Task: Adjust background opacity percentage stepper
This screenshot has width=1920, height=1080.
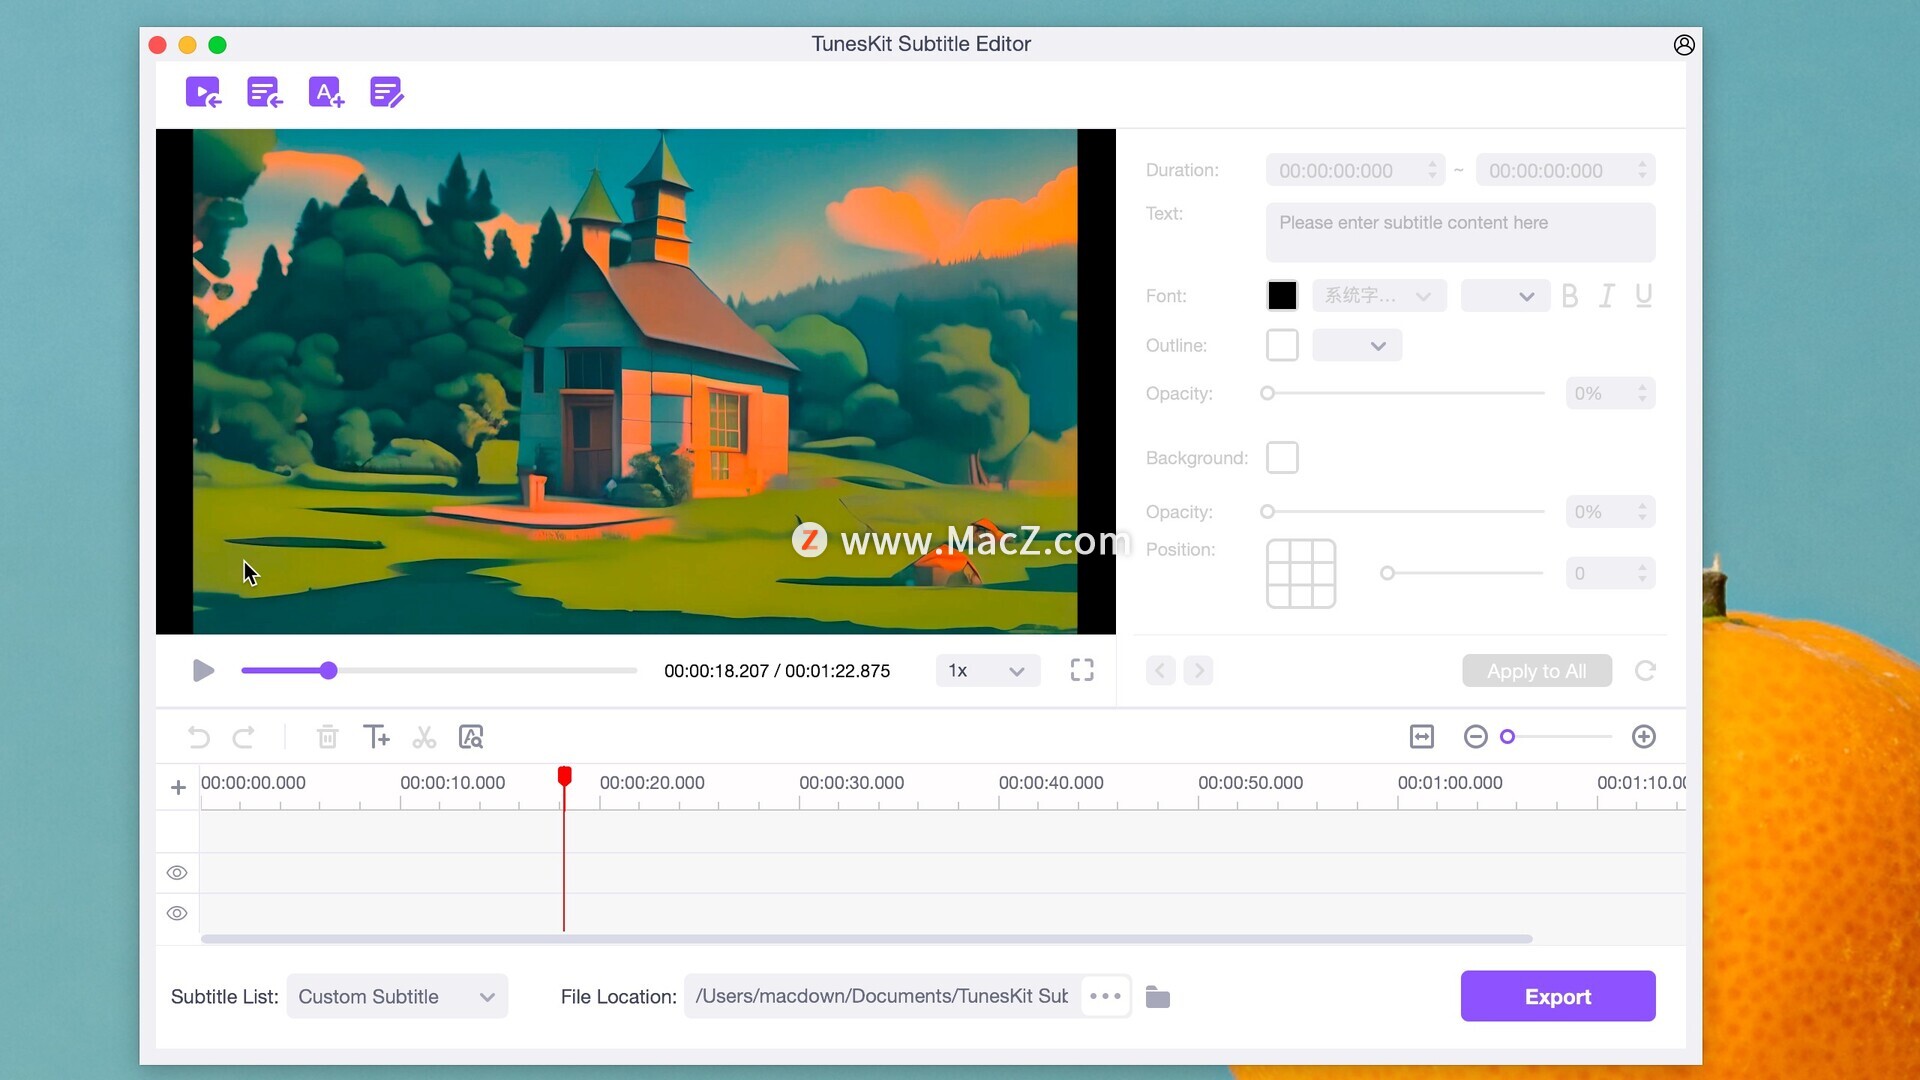Action: (x=1641, y=511)
